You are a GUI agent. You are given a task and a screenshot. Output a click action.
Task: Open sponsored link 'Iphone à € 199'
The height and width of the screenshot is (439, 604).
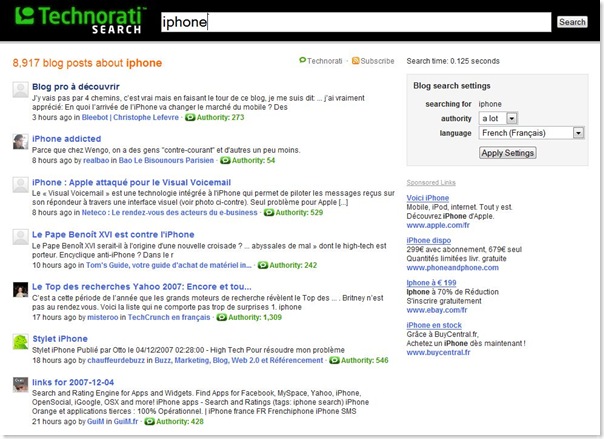431,283
